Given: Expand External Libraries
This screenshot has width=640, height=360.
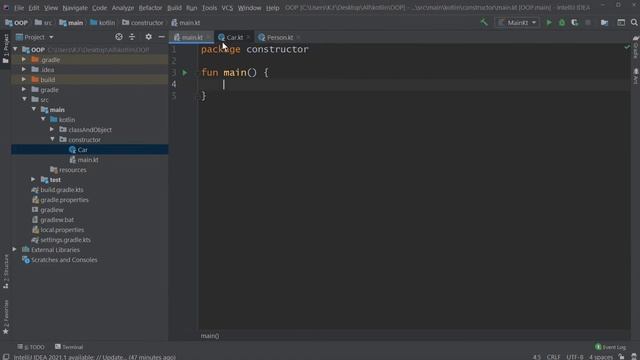Looking at the screenshot, I should (x=15, y=249).
